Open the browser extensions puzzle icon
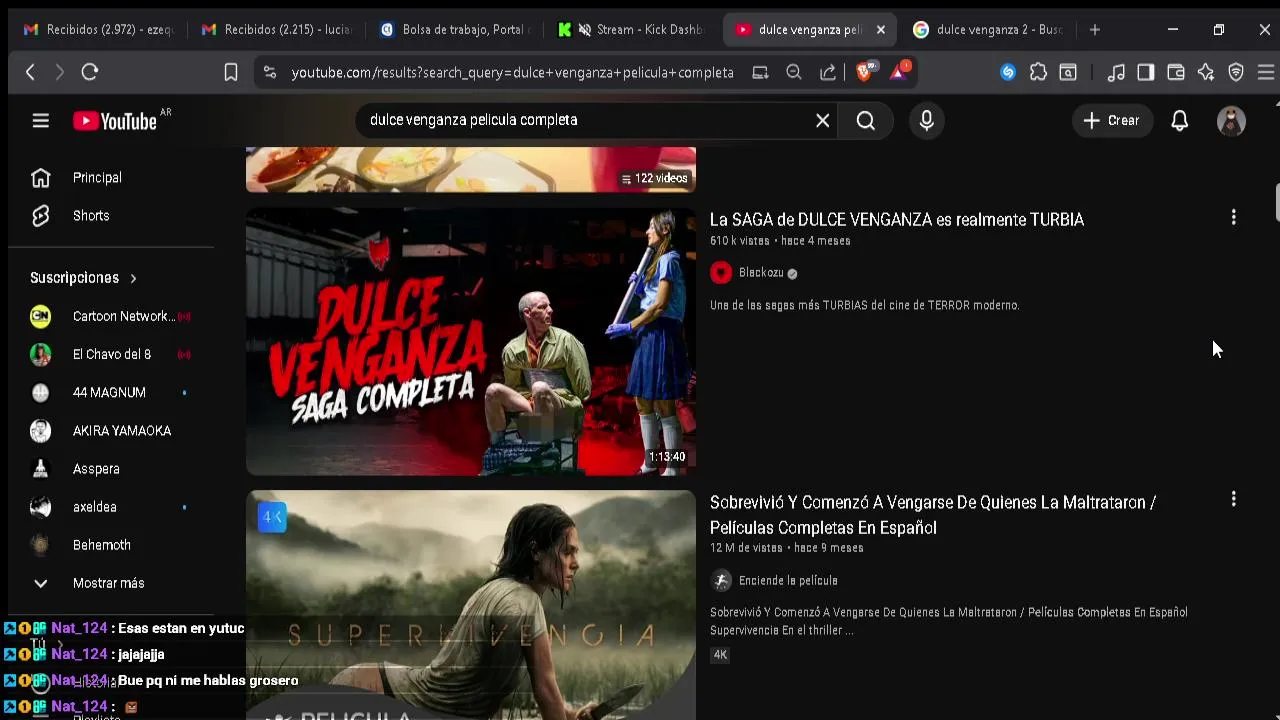 1038,72
